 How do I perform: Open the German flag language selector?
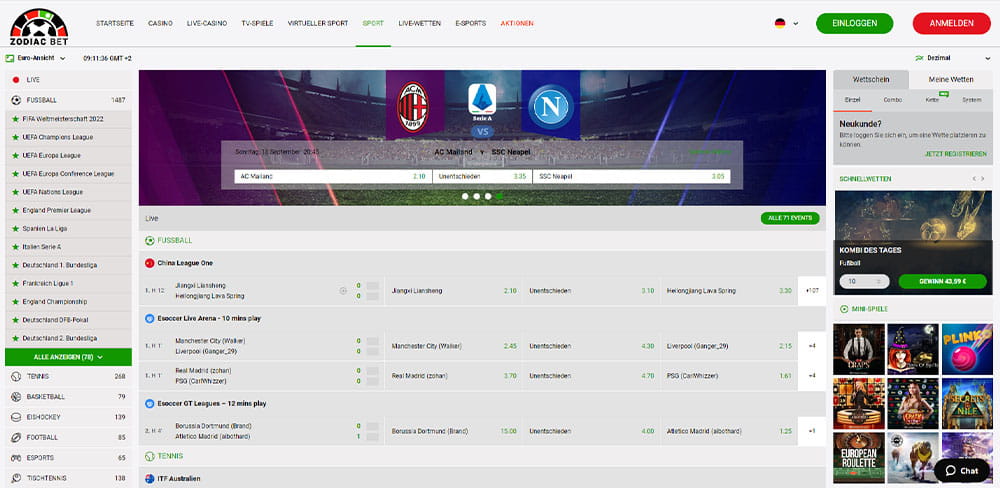(x=786, y=24)
